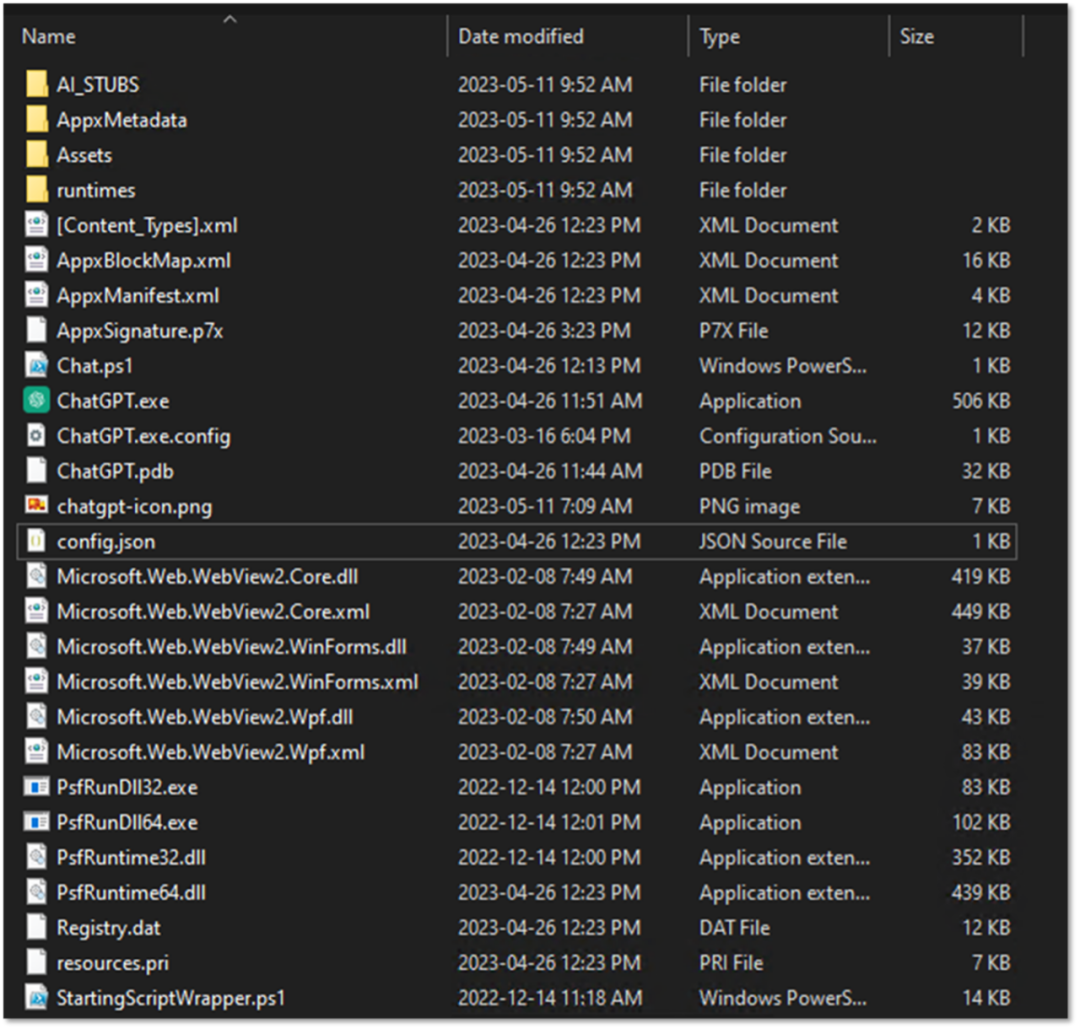
Task: Click the StartingScriptWrapper.ps1 script icon
Action: (x=37, y=997)
